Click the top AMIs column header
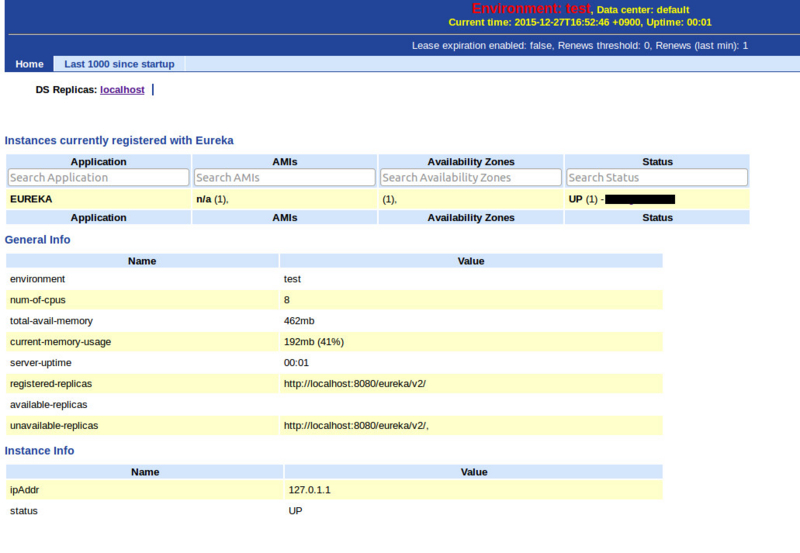The width and height of the screenshot is (800, 553). click(x=285, y=162)
